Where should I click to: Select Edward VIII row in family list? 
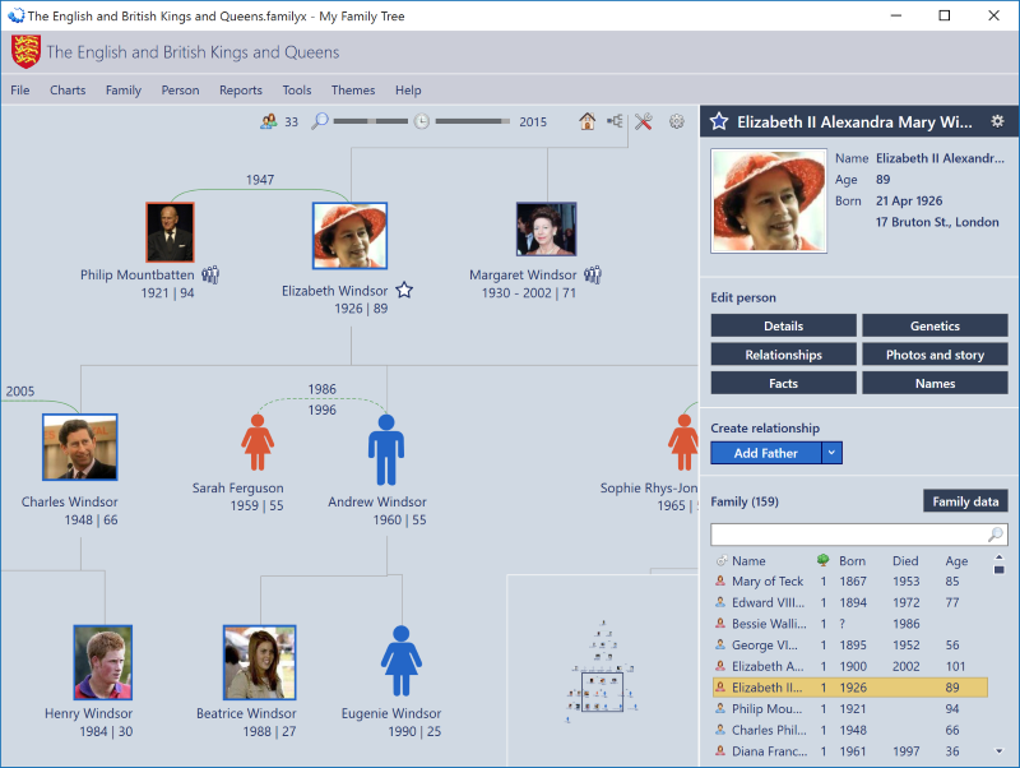850,603
